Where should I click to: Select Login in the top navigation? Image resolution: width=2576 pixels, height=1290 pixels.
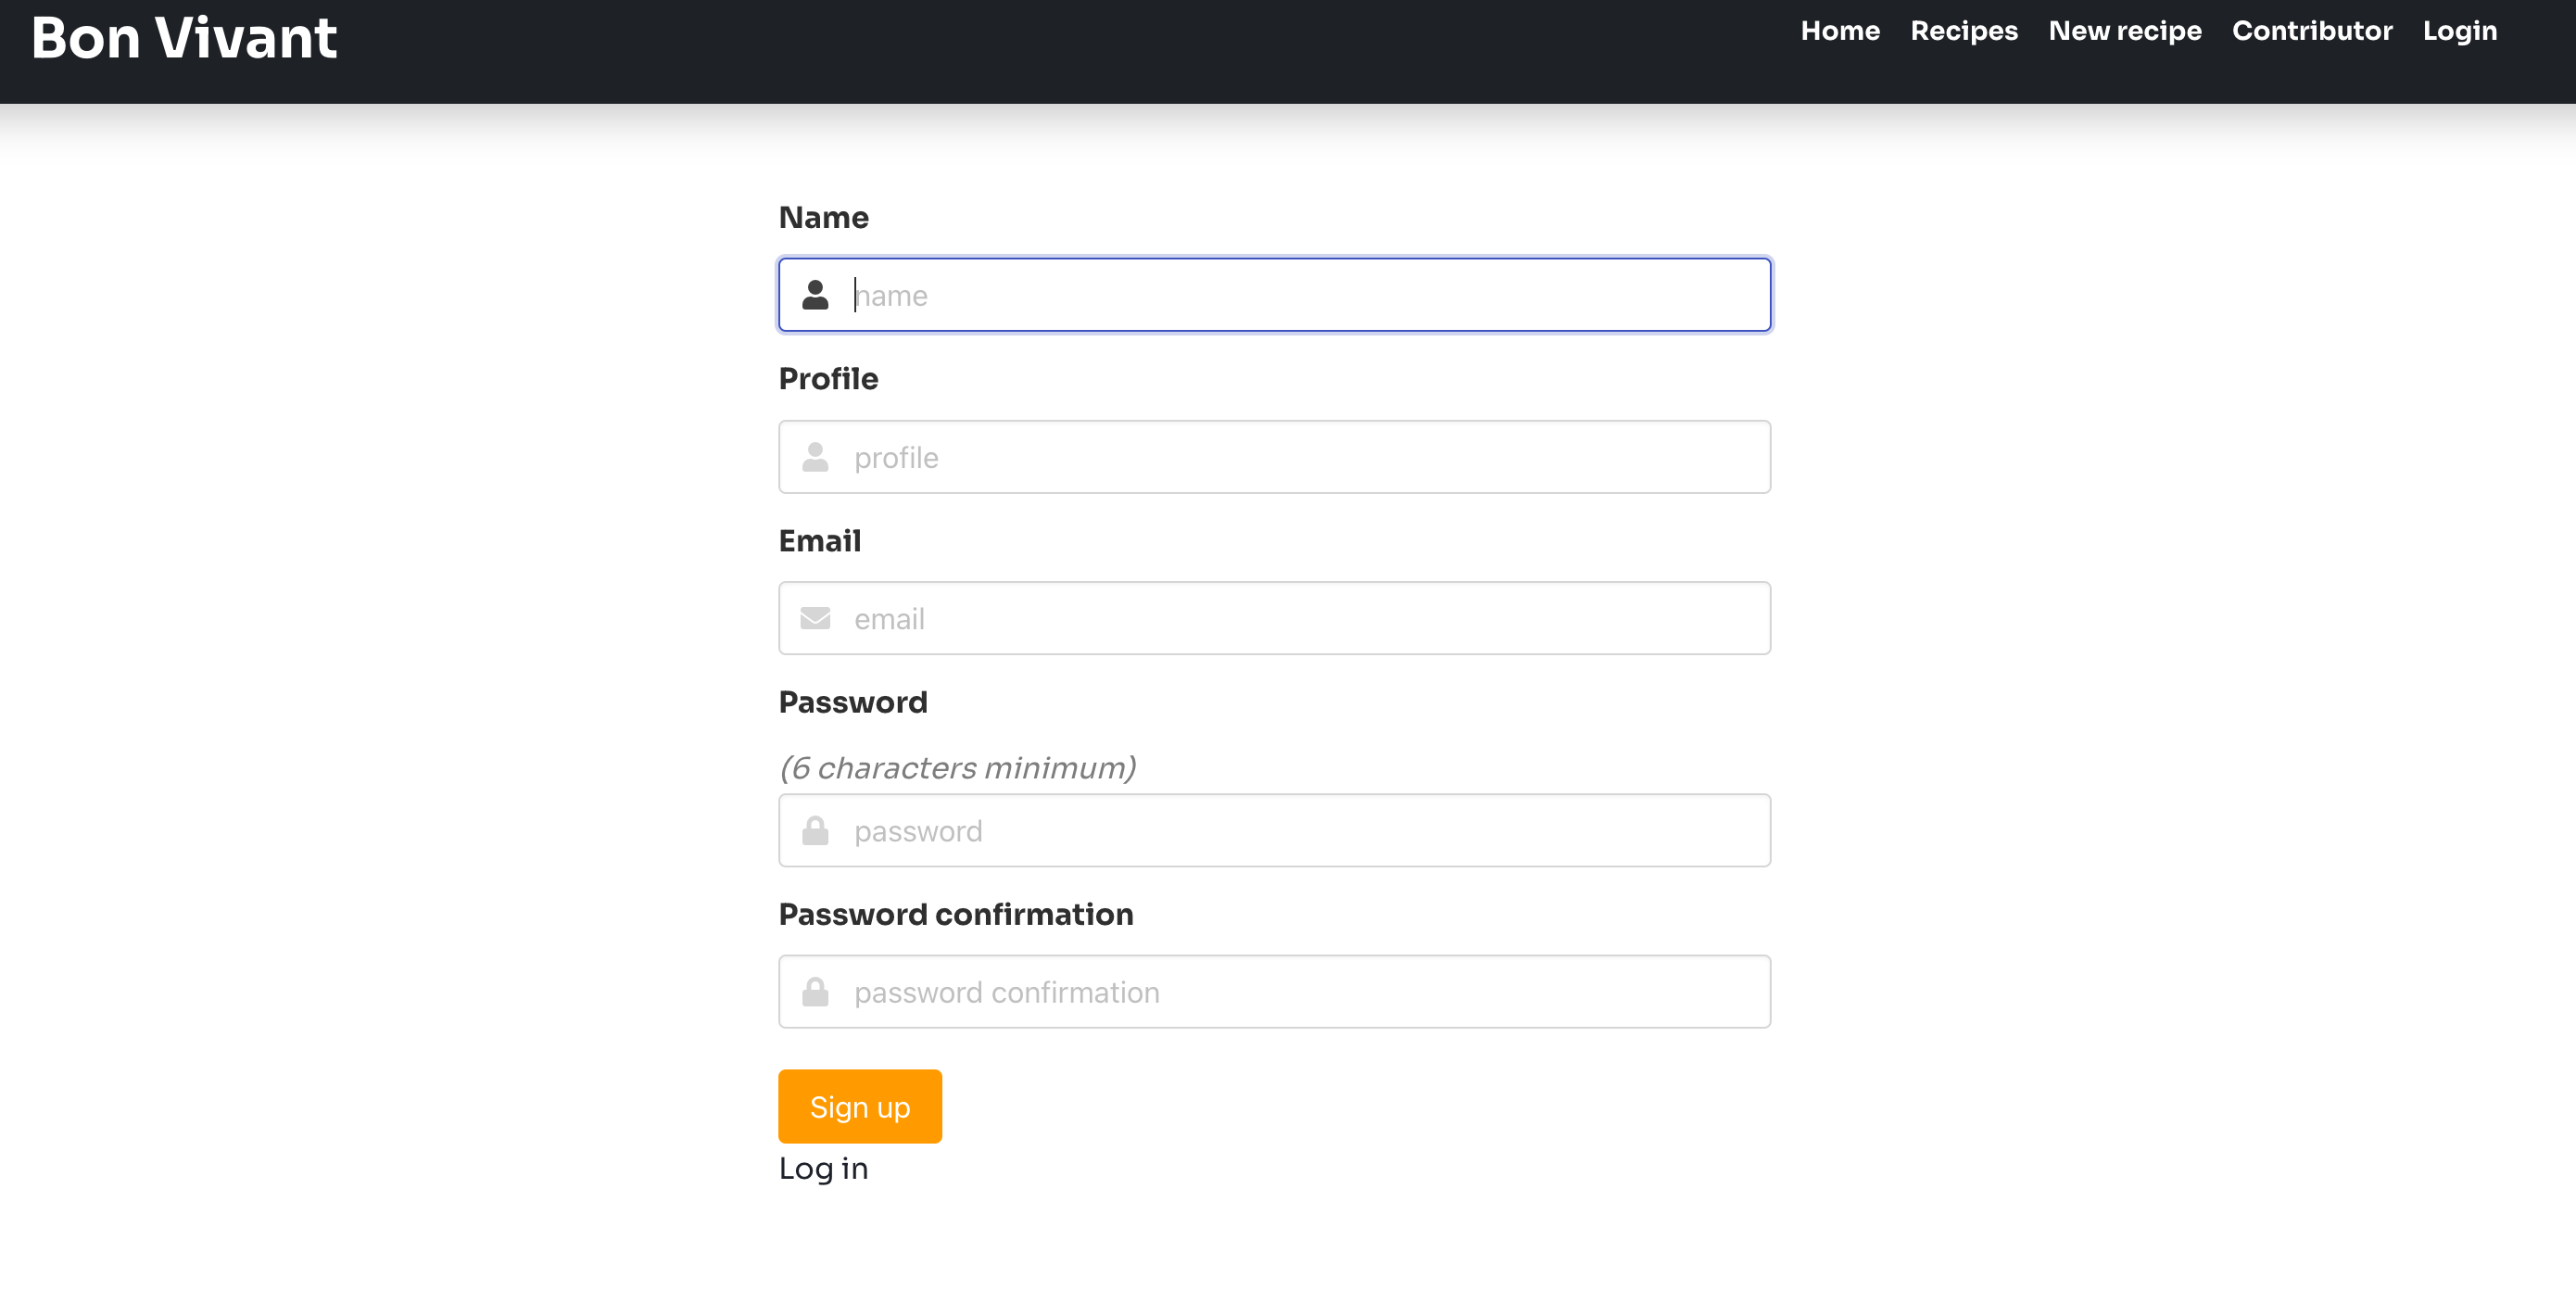(x=2459, y=31)
